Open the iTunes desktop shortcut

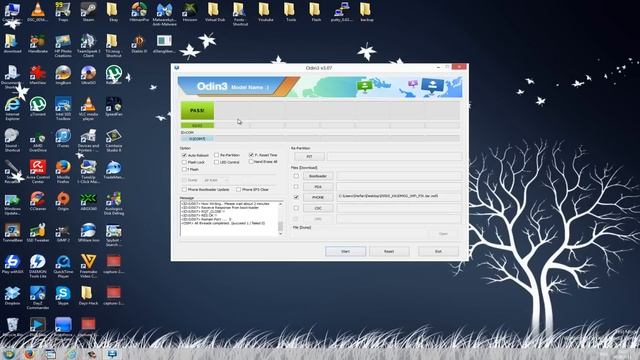click(x=63, y=138)
